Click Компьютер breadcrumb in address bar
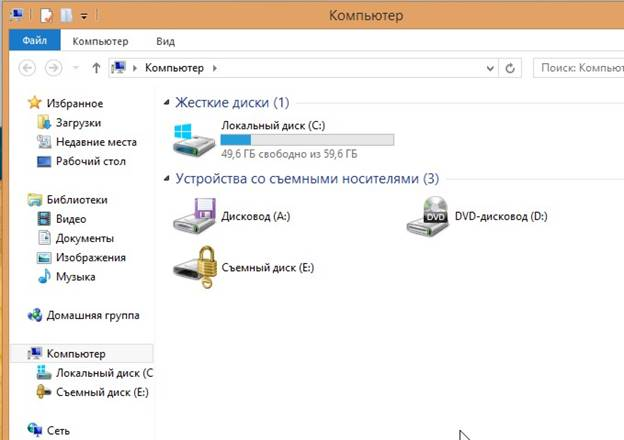The image size is (624, 440). [x=174, y=68]
